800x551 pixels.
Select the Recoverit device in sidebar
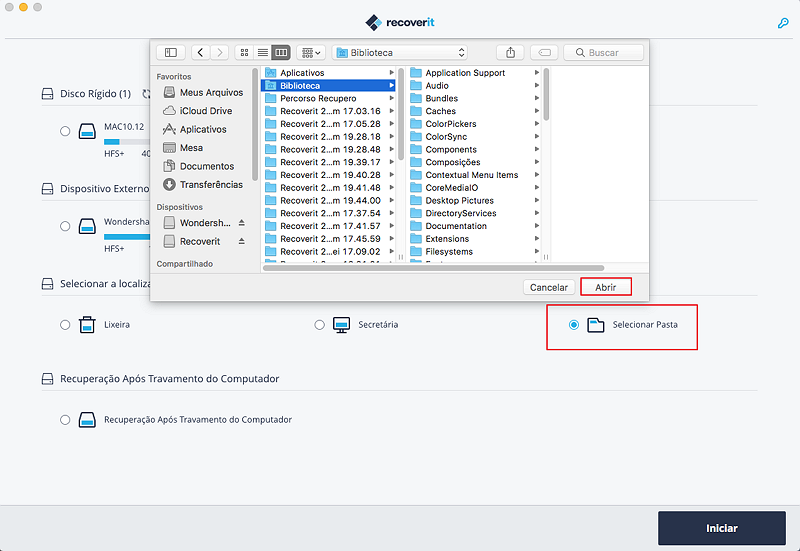(x=192, y=241)
